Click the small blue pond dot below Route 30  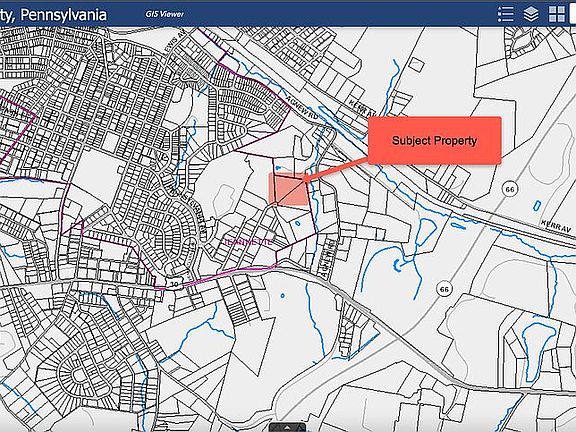[282, 295]
